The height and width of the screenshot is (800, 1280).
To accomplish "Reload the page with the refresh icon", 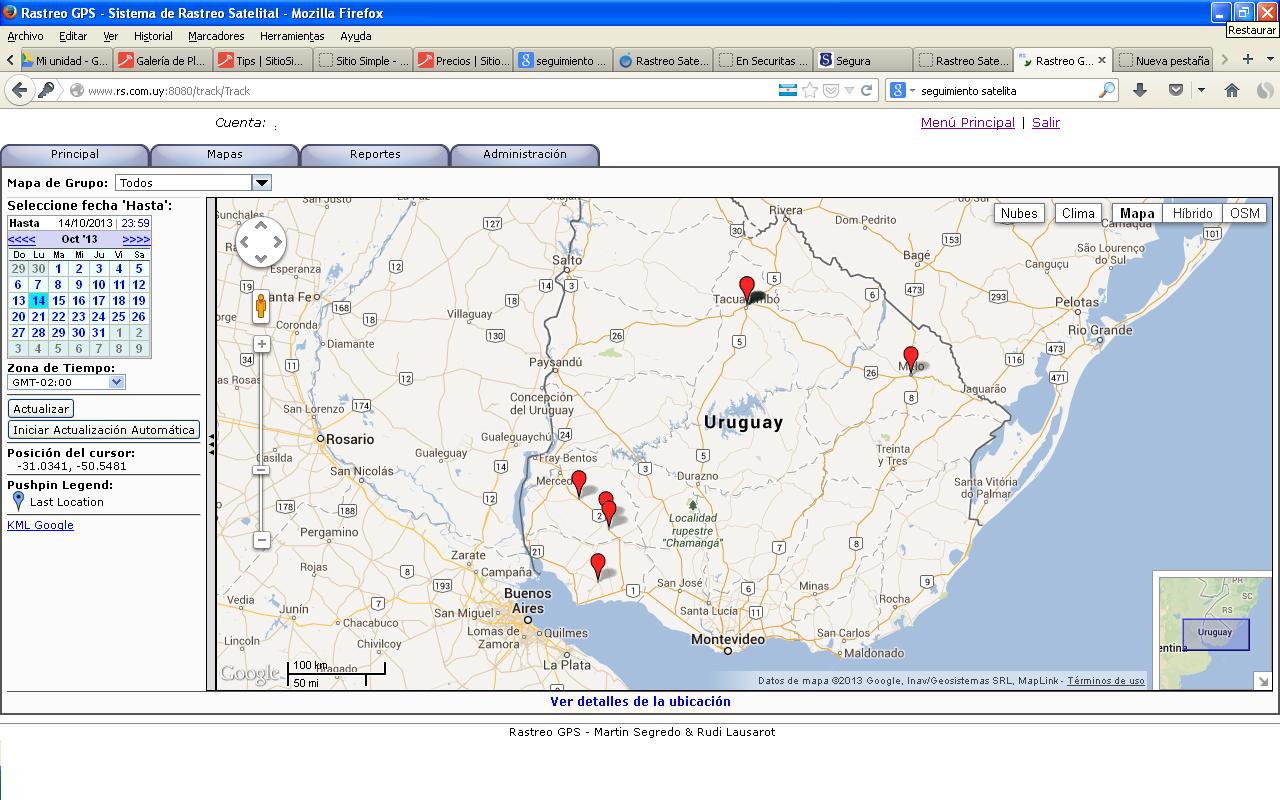I will coord(867,90).
